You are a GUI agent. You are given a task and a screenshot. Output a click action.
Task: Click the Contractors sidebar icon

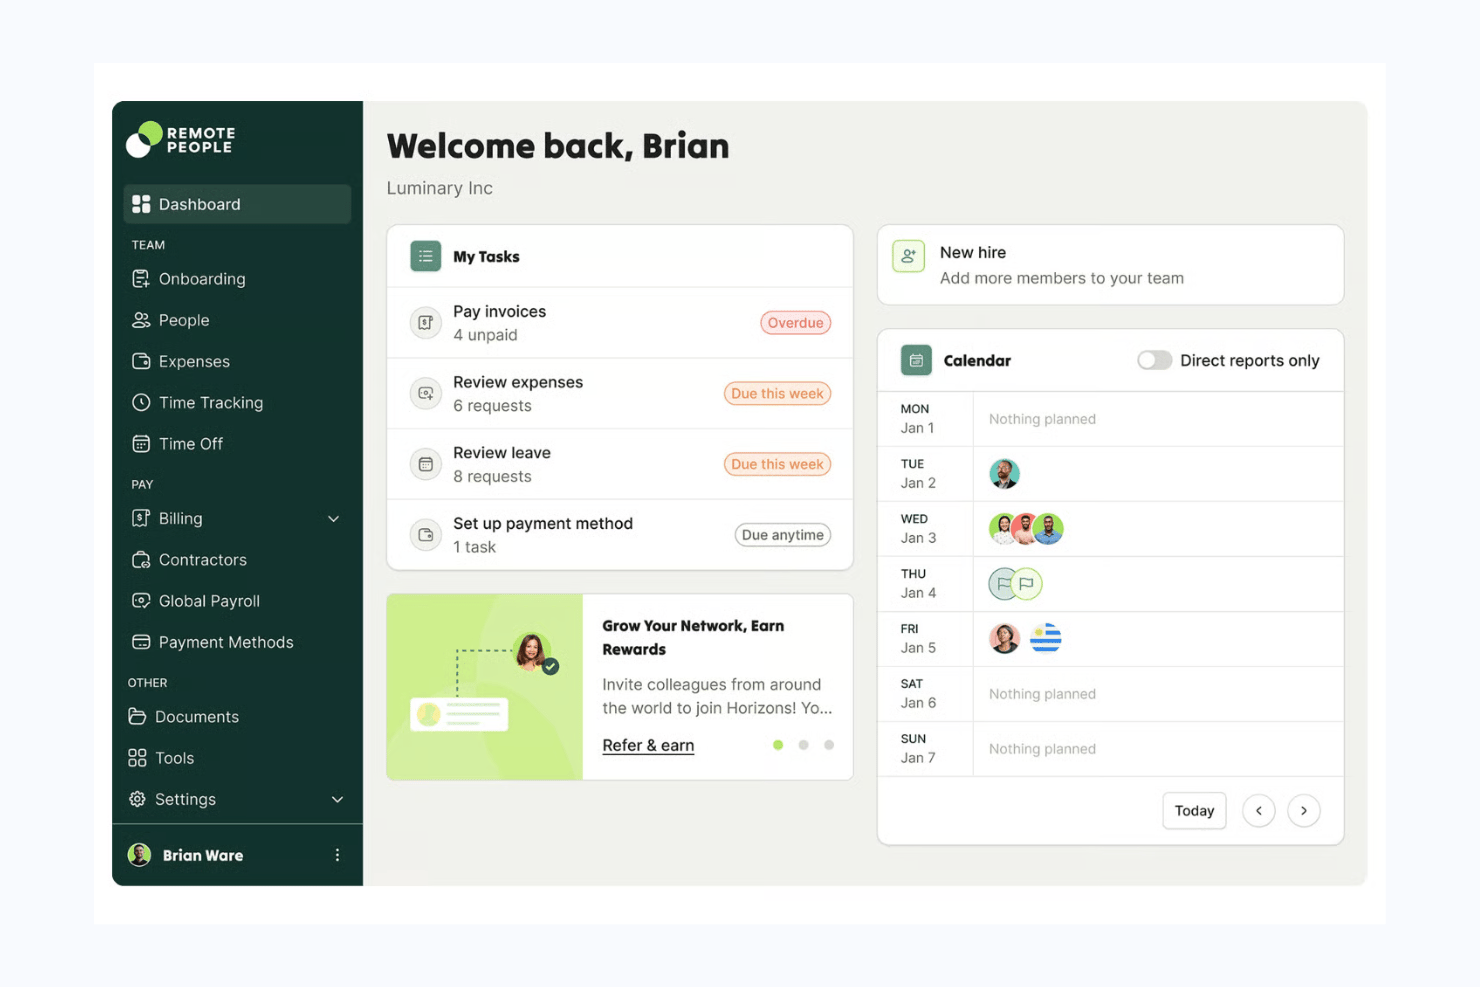141,560
